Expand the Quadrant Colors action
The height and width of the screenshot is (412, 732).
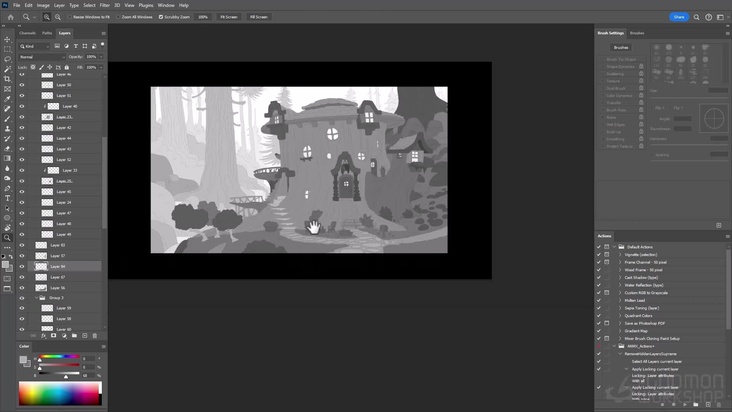(620, 316)
